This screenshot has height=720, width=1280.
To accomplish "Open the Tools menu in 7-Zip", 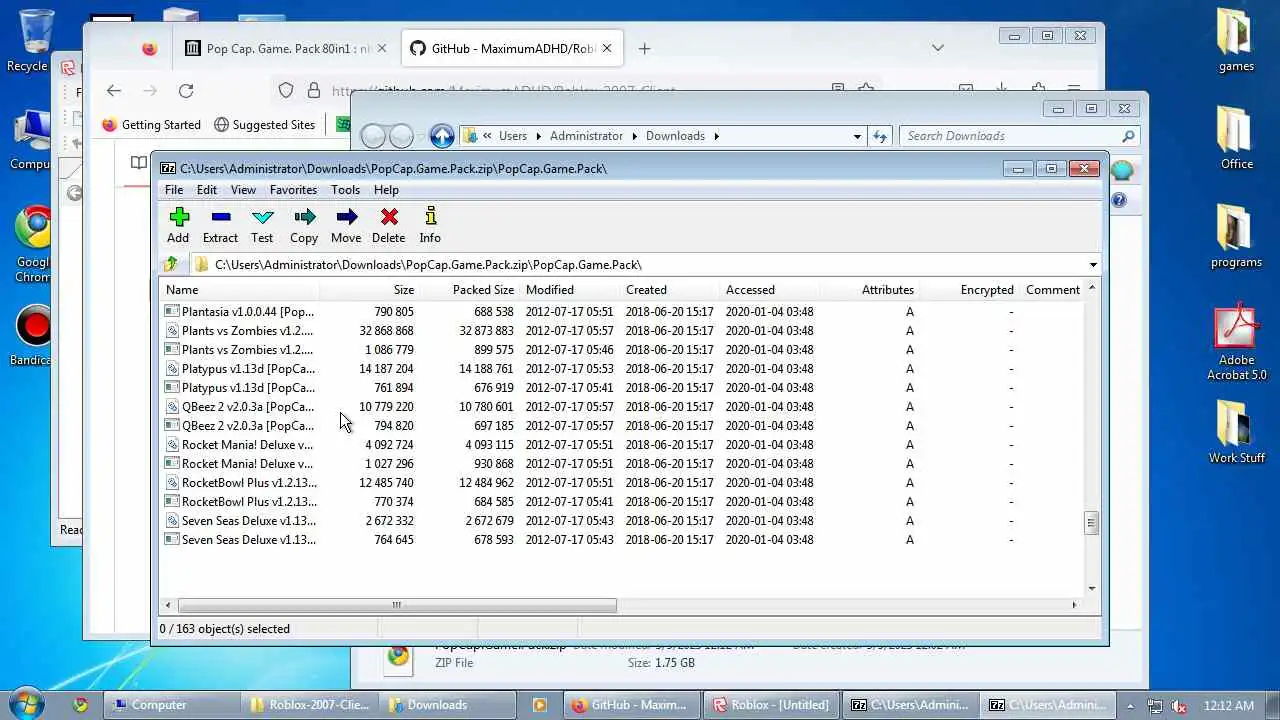I will (345, 190).
